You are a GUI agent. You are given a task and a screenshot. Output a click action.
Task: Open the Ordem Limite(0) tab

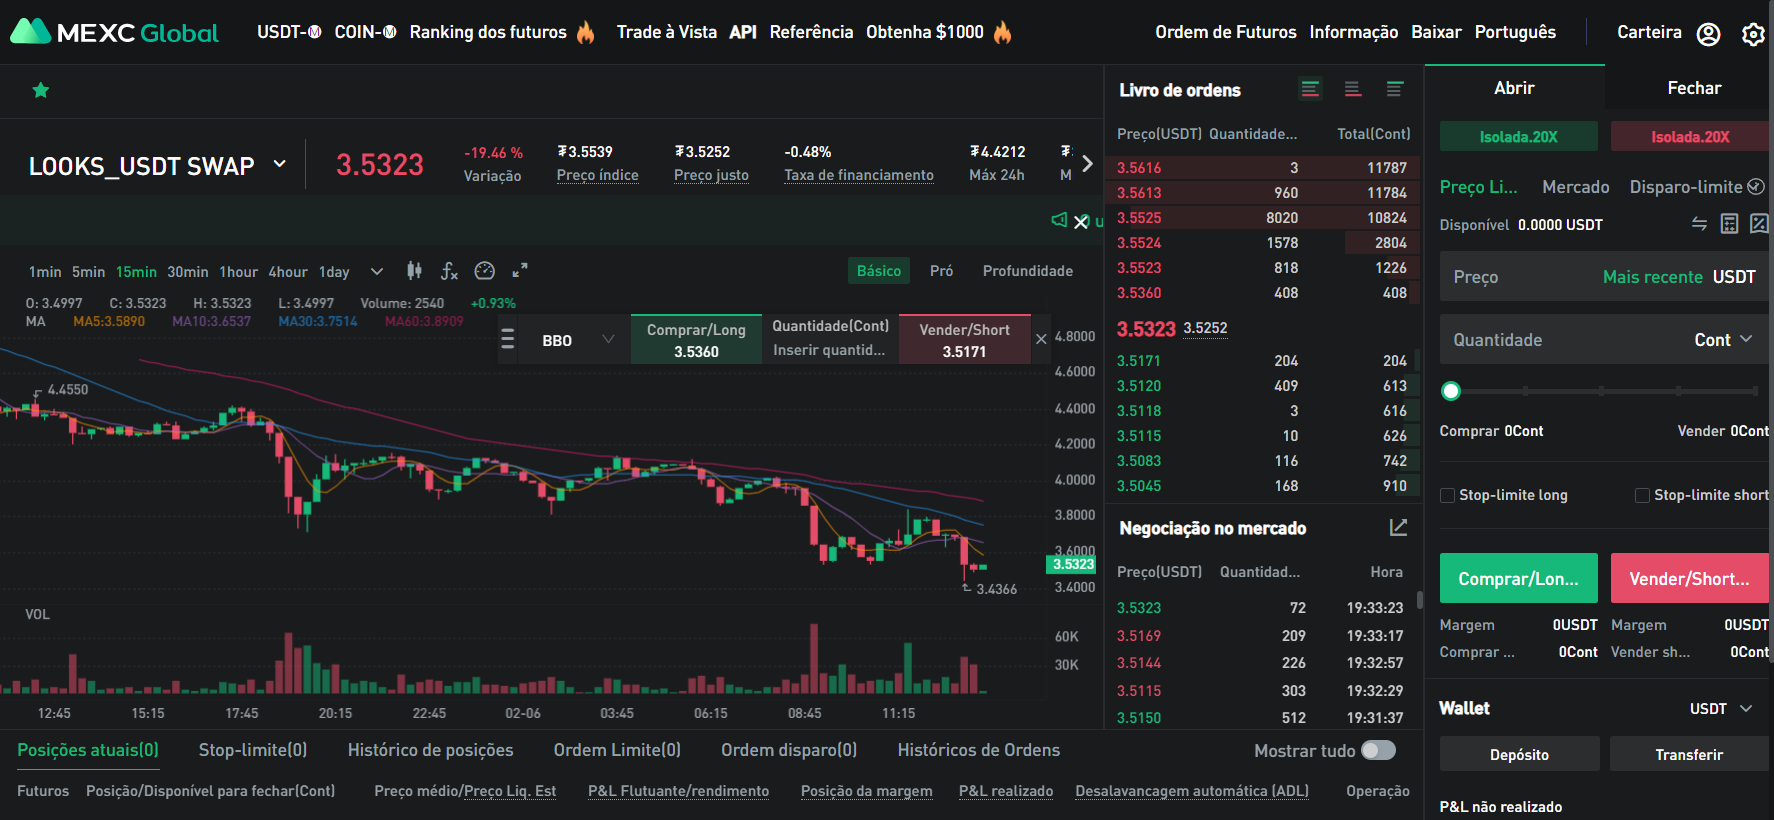tap(617, 750)
